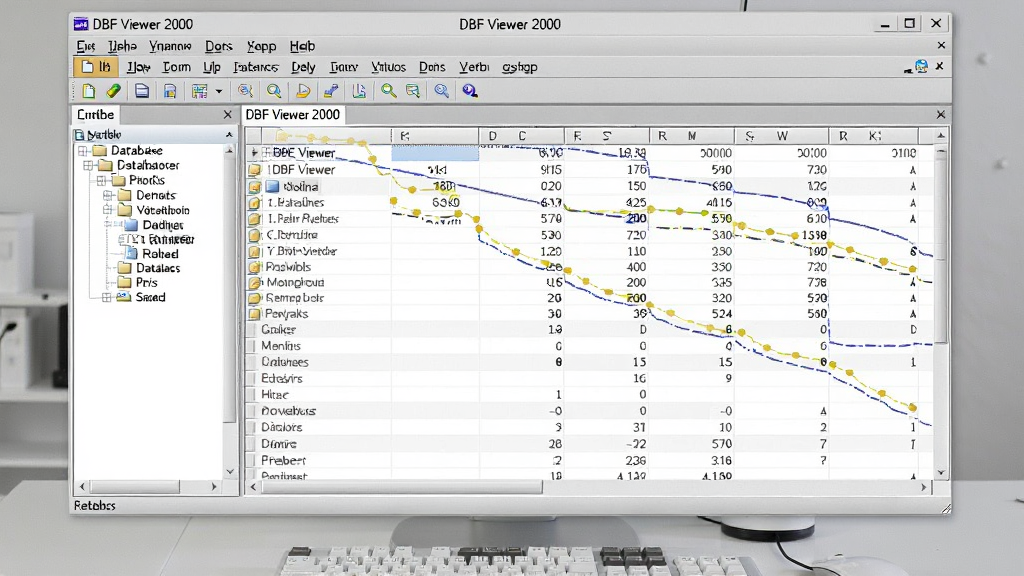Click the blue square icon on the 'Ololina' row
The height and width of the screenshot is (576, 1024).
pyautogui.click(x=273, y=187)
